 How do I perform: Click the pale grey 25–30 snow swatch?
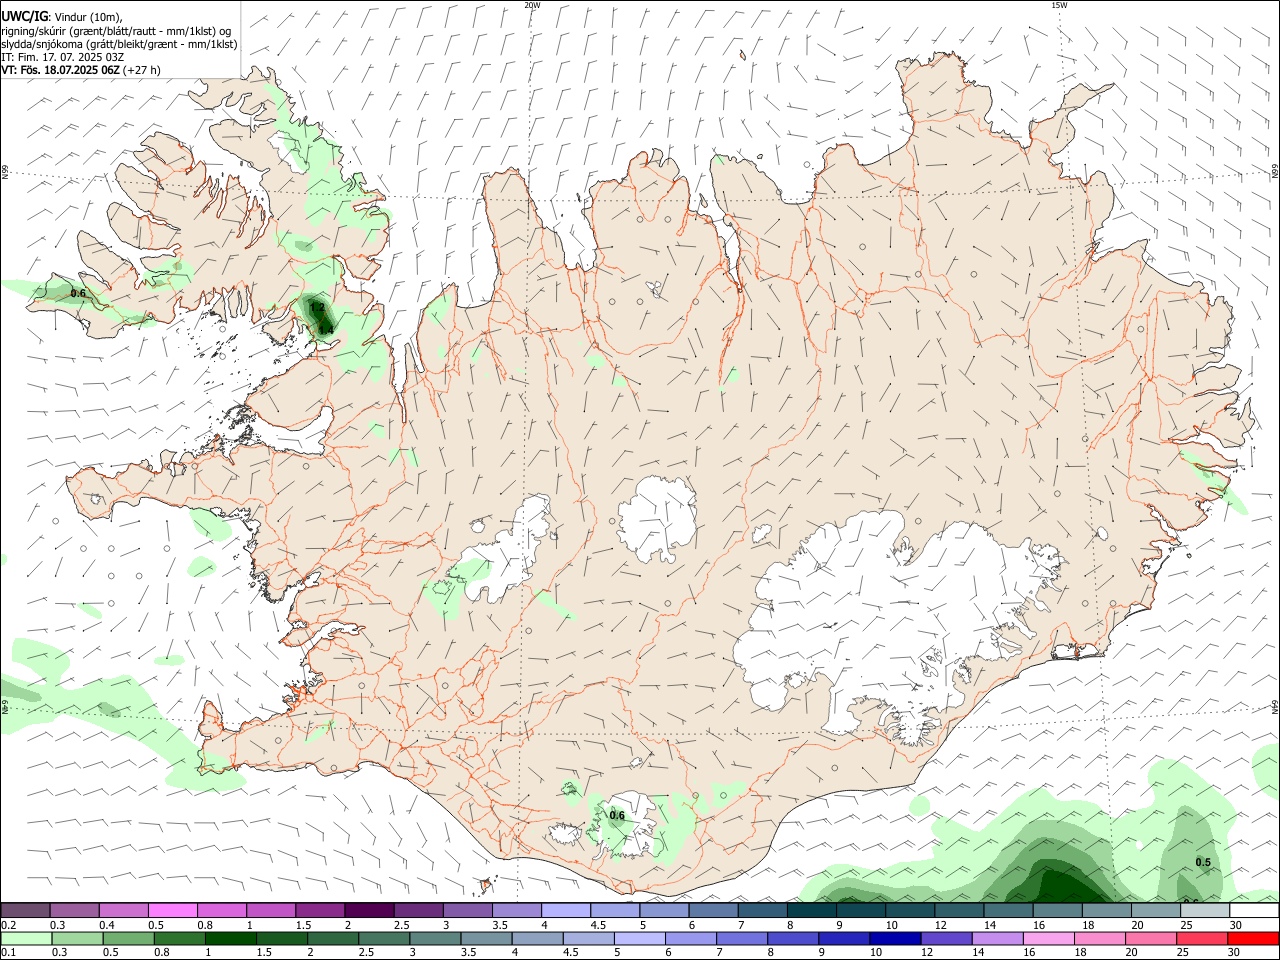coord(1205,911)
